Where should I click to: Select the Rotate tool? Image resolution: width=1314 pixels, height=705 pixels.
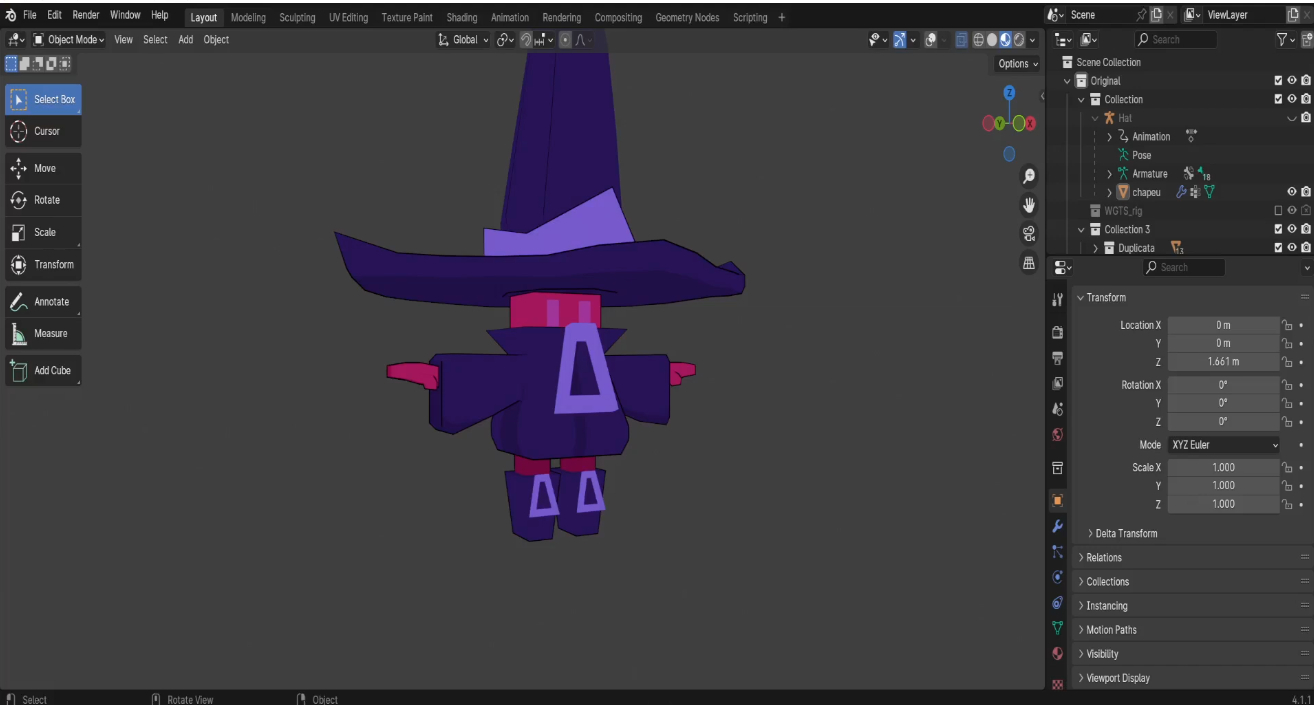tap(43, 200)
